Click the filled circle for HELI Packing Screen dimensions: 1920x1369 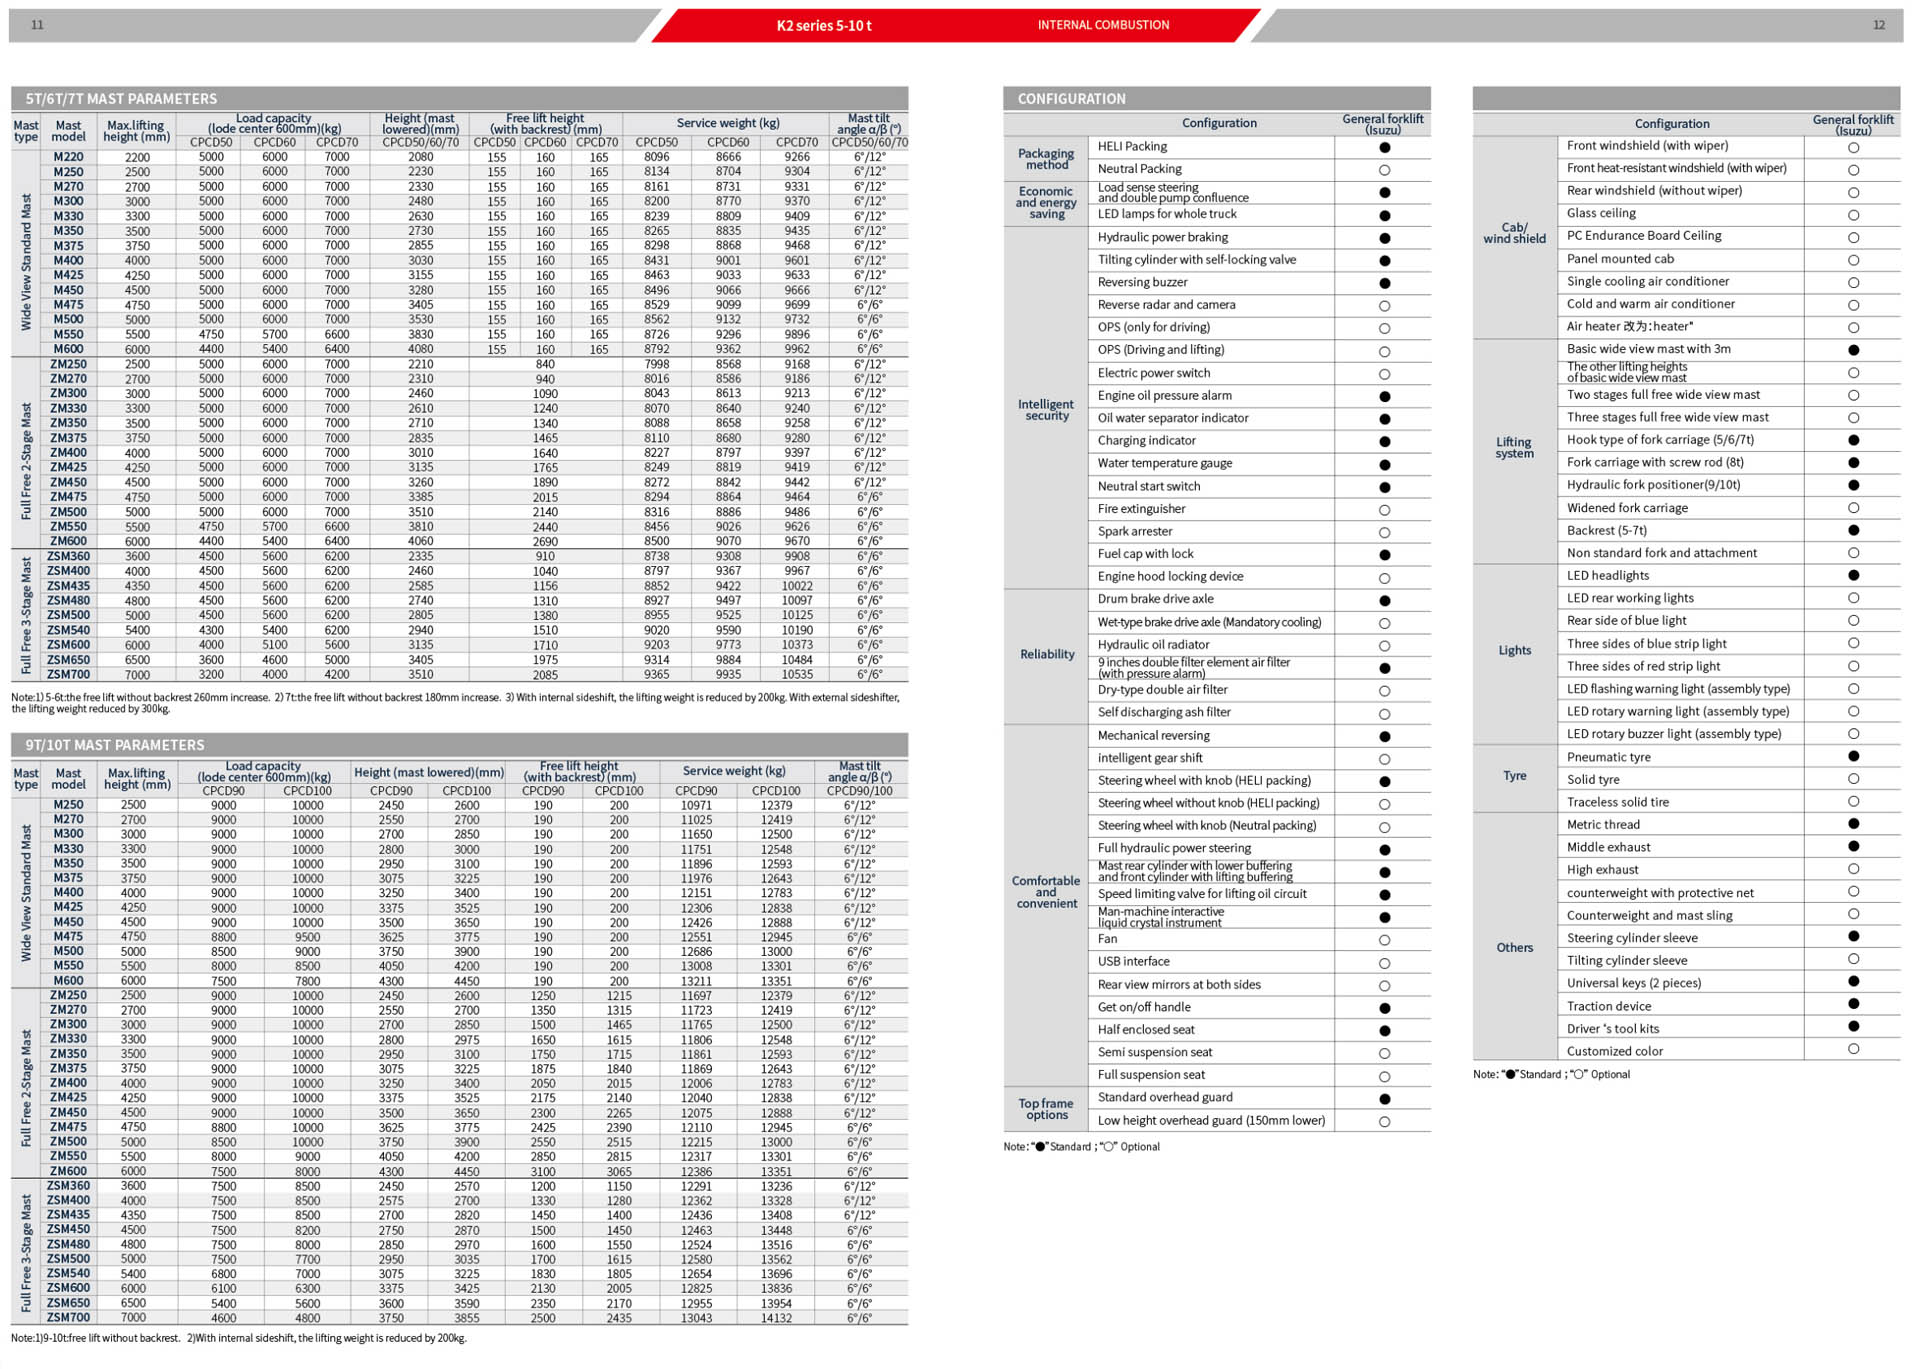[1384, 147]
